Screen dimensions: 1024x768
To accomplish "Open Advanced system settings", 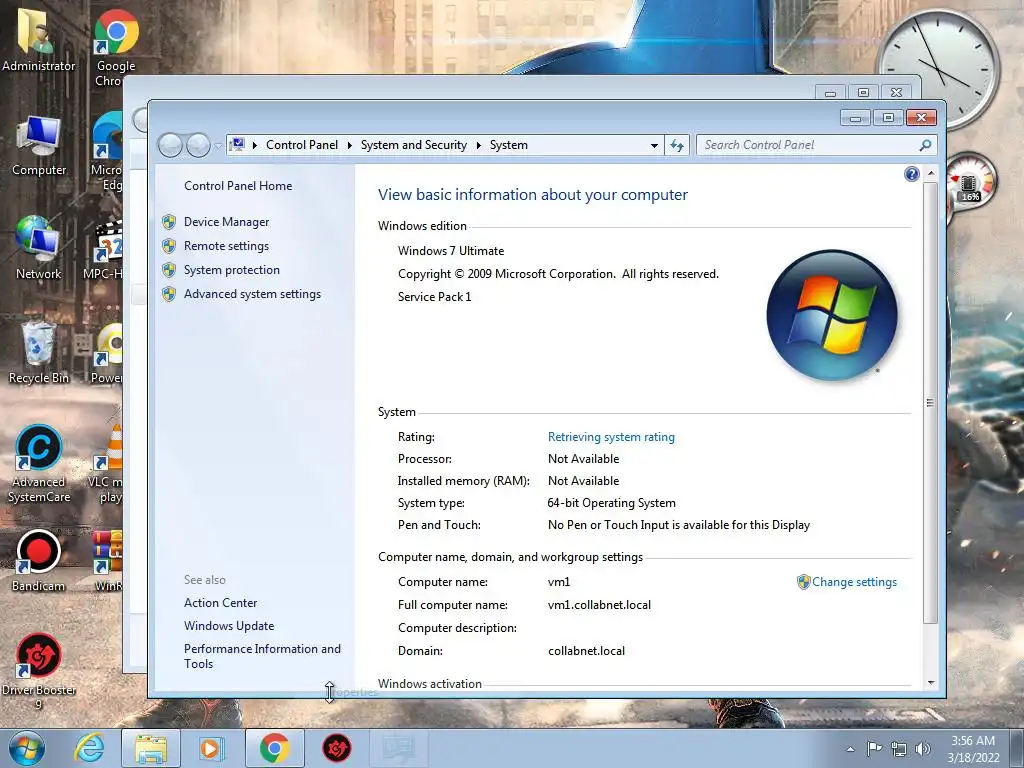I will (252, 294).
